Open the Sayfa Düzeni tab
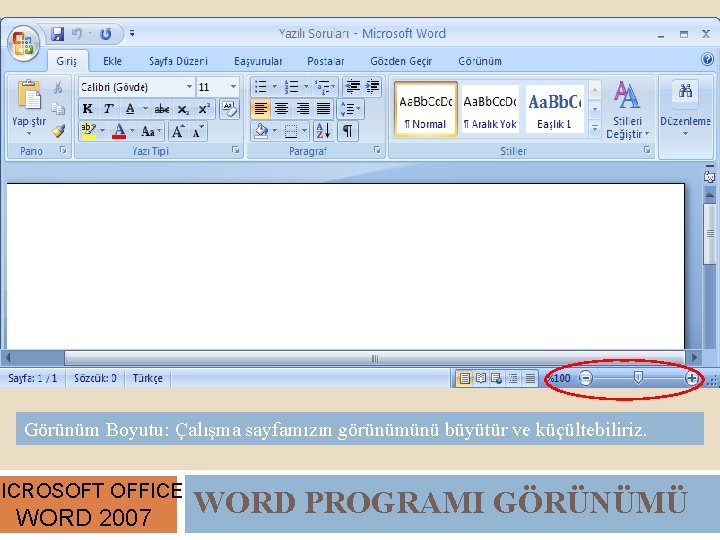 (x=178, y=61)
